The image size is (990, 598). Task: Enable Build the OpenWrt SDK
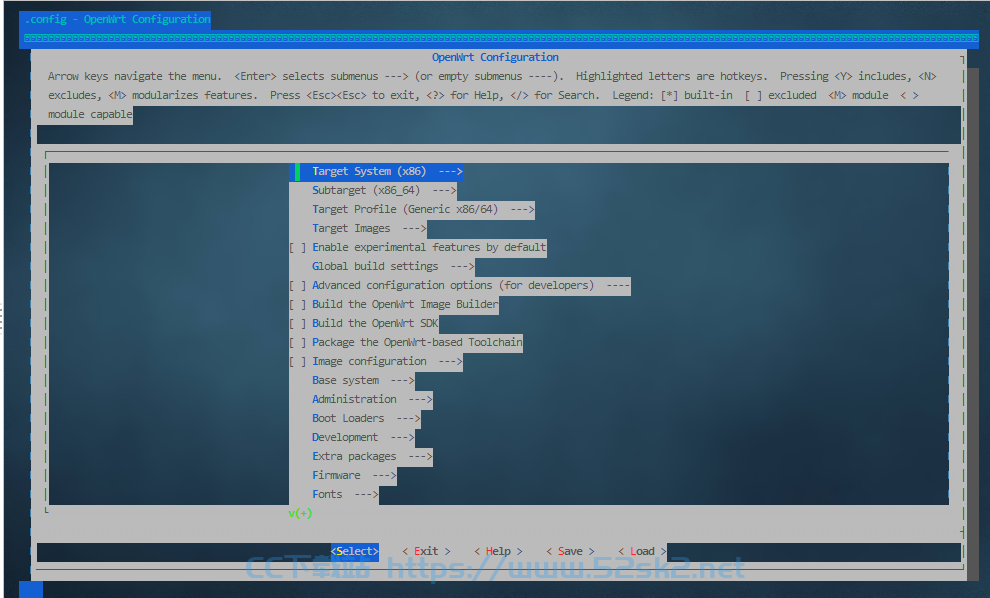(x=297, y=323)
